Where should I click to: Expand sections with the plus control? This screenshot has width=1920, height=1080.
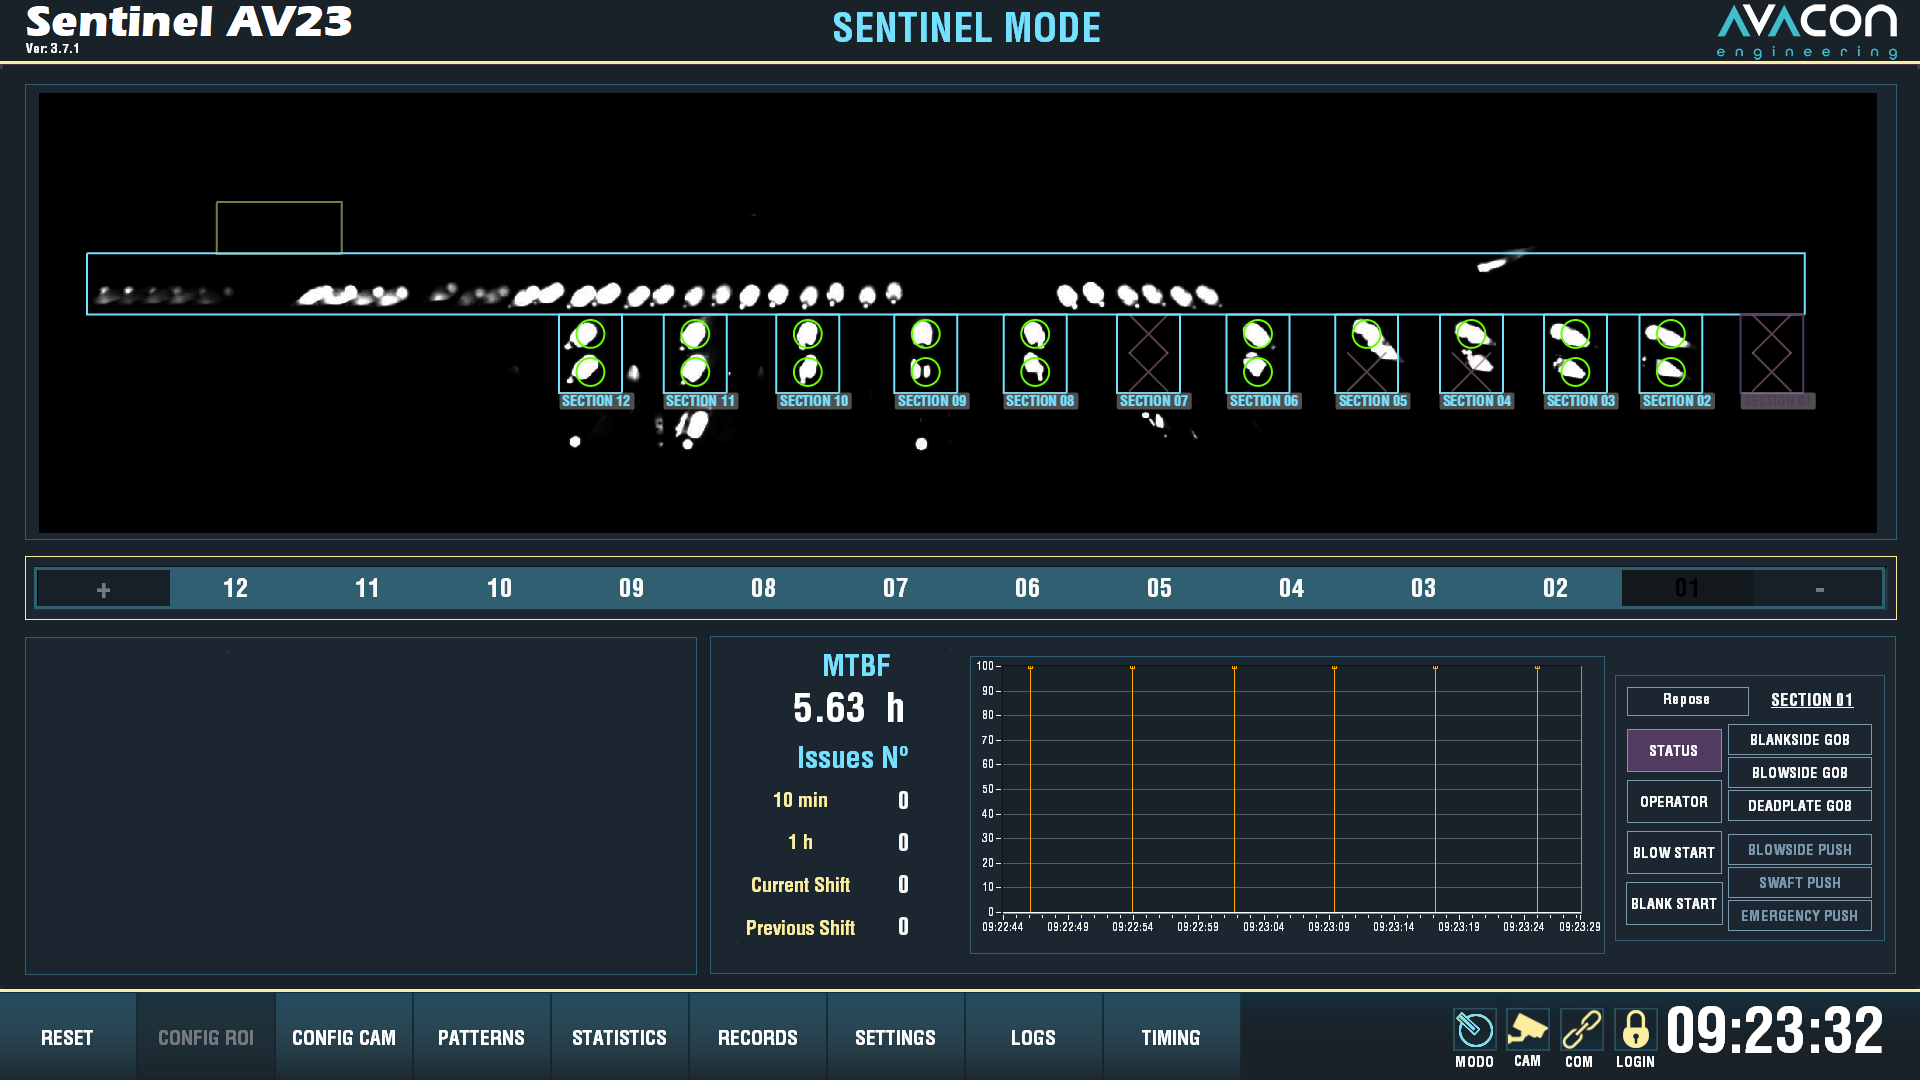pyautogui.click(x=101, y=588)
